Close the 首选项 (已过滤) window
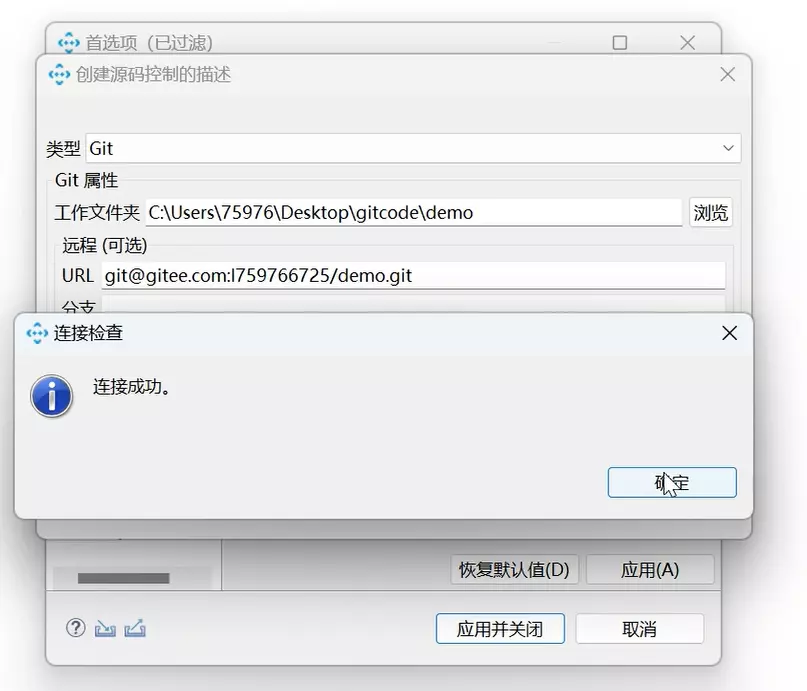The image size is (807, 691). click(x=688, y=42)
